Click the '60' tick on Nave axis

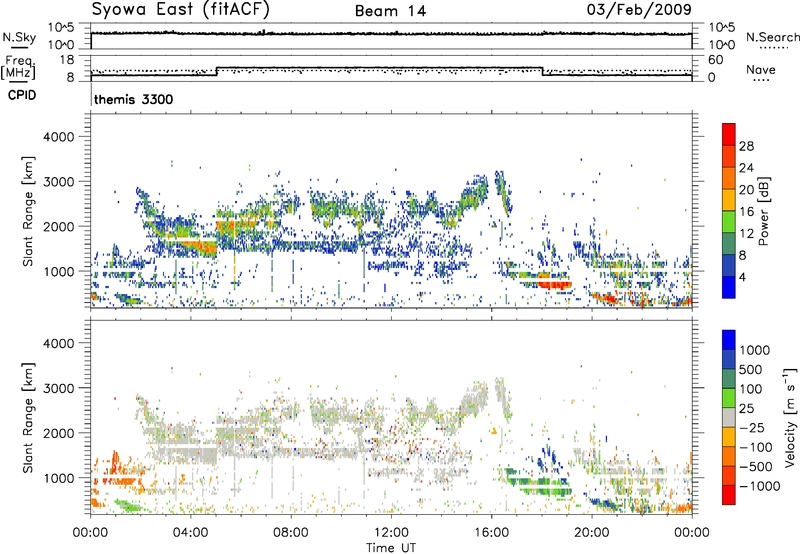[x=715, y=60]
